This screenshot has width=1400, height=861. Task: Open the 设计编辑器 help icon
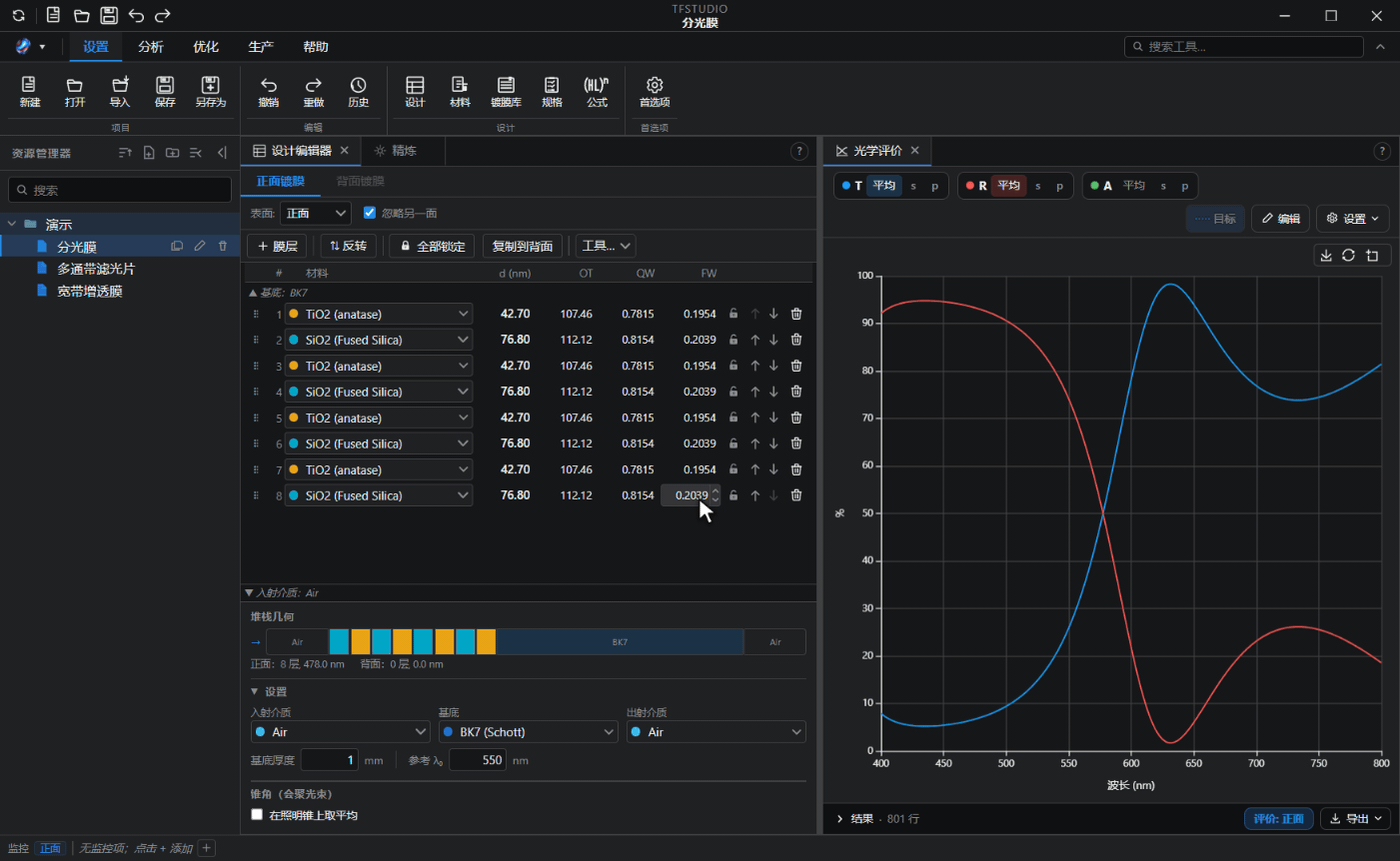tap(799, 151)
